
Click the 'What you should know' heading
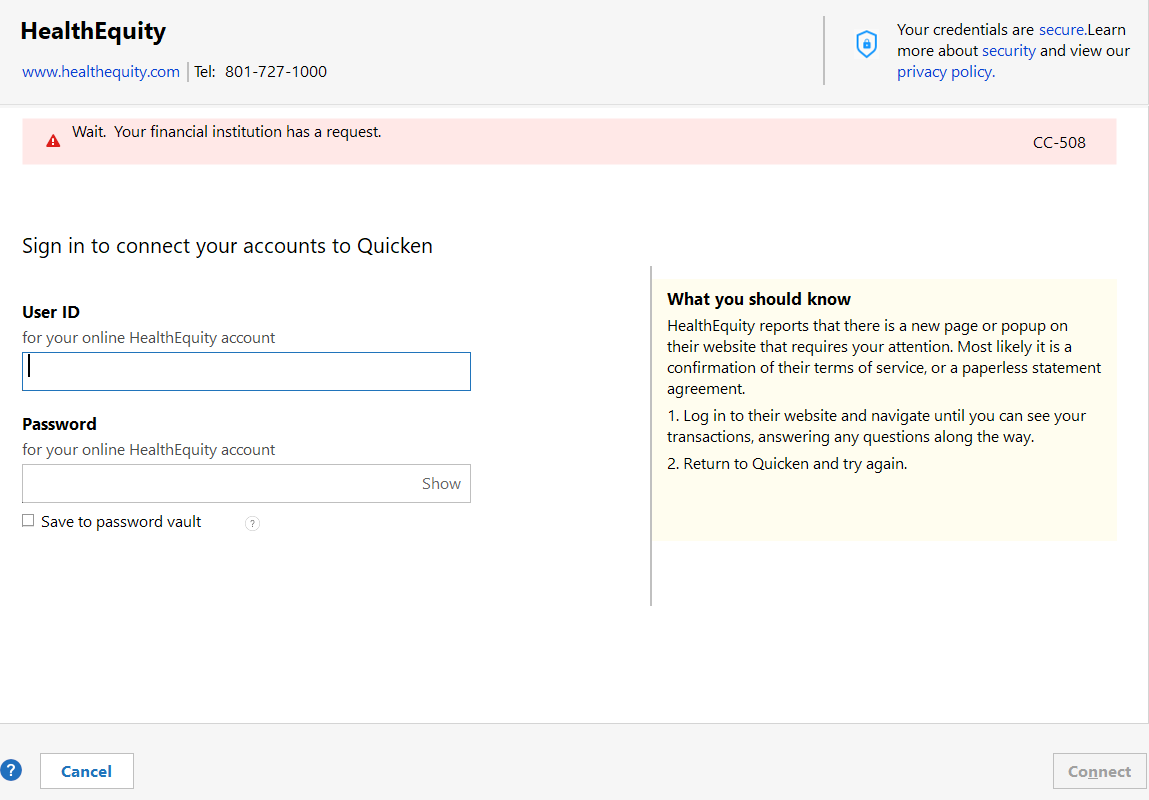[759, 299]
